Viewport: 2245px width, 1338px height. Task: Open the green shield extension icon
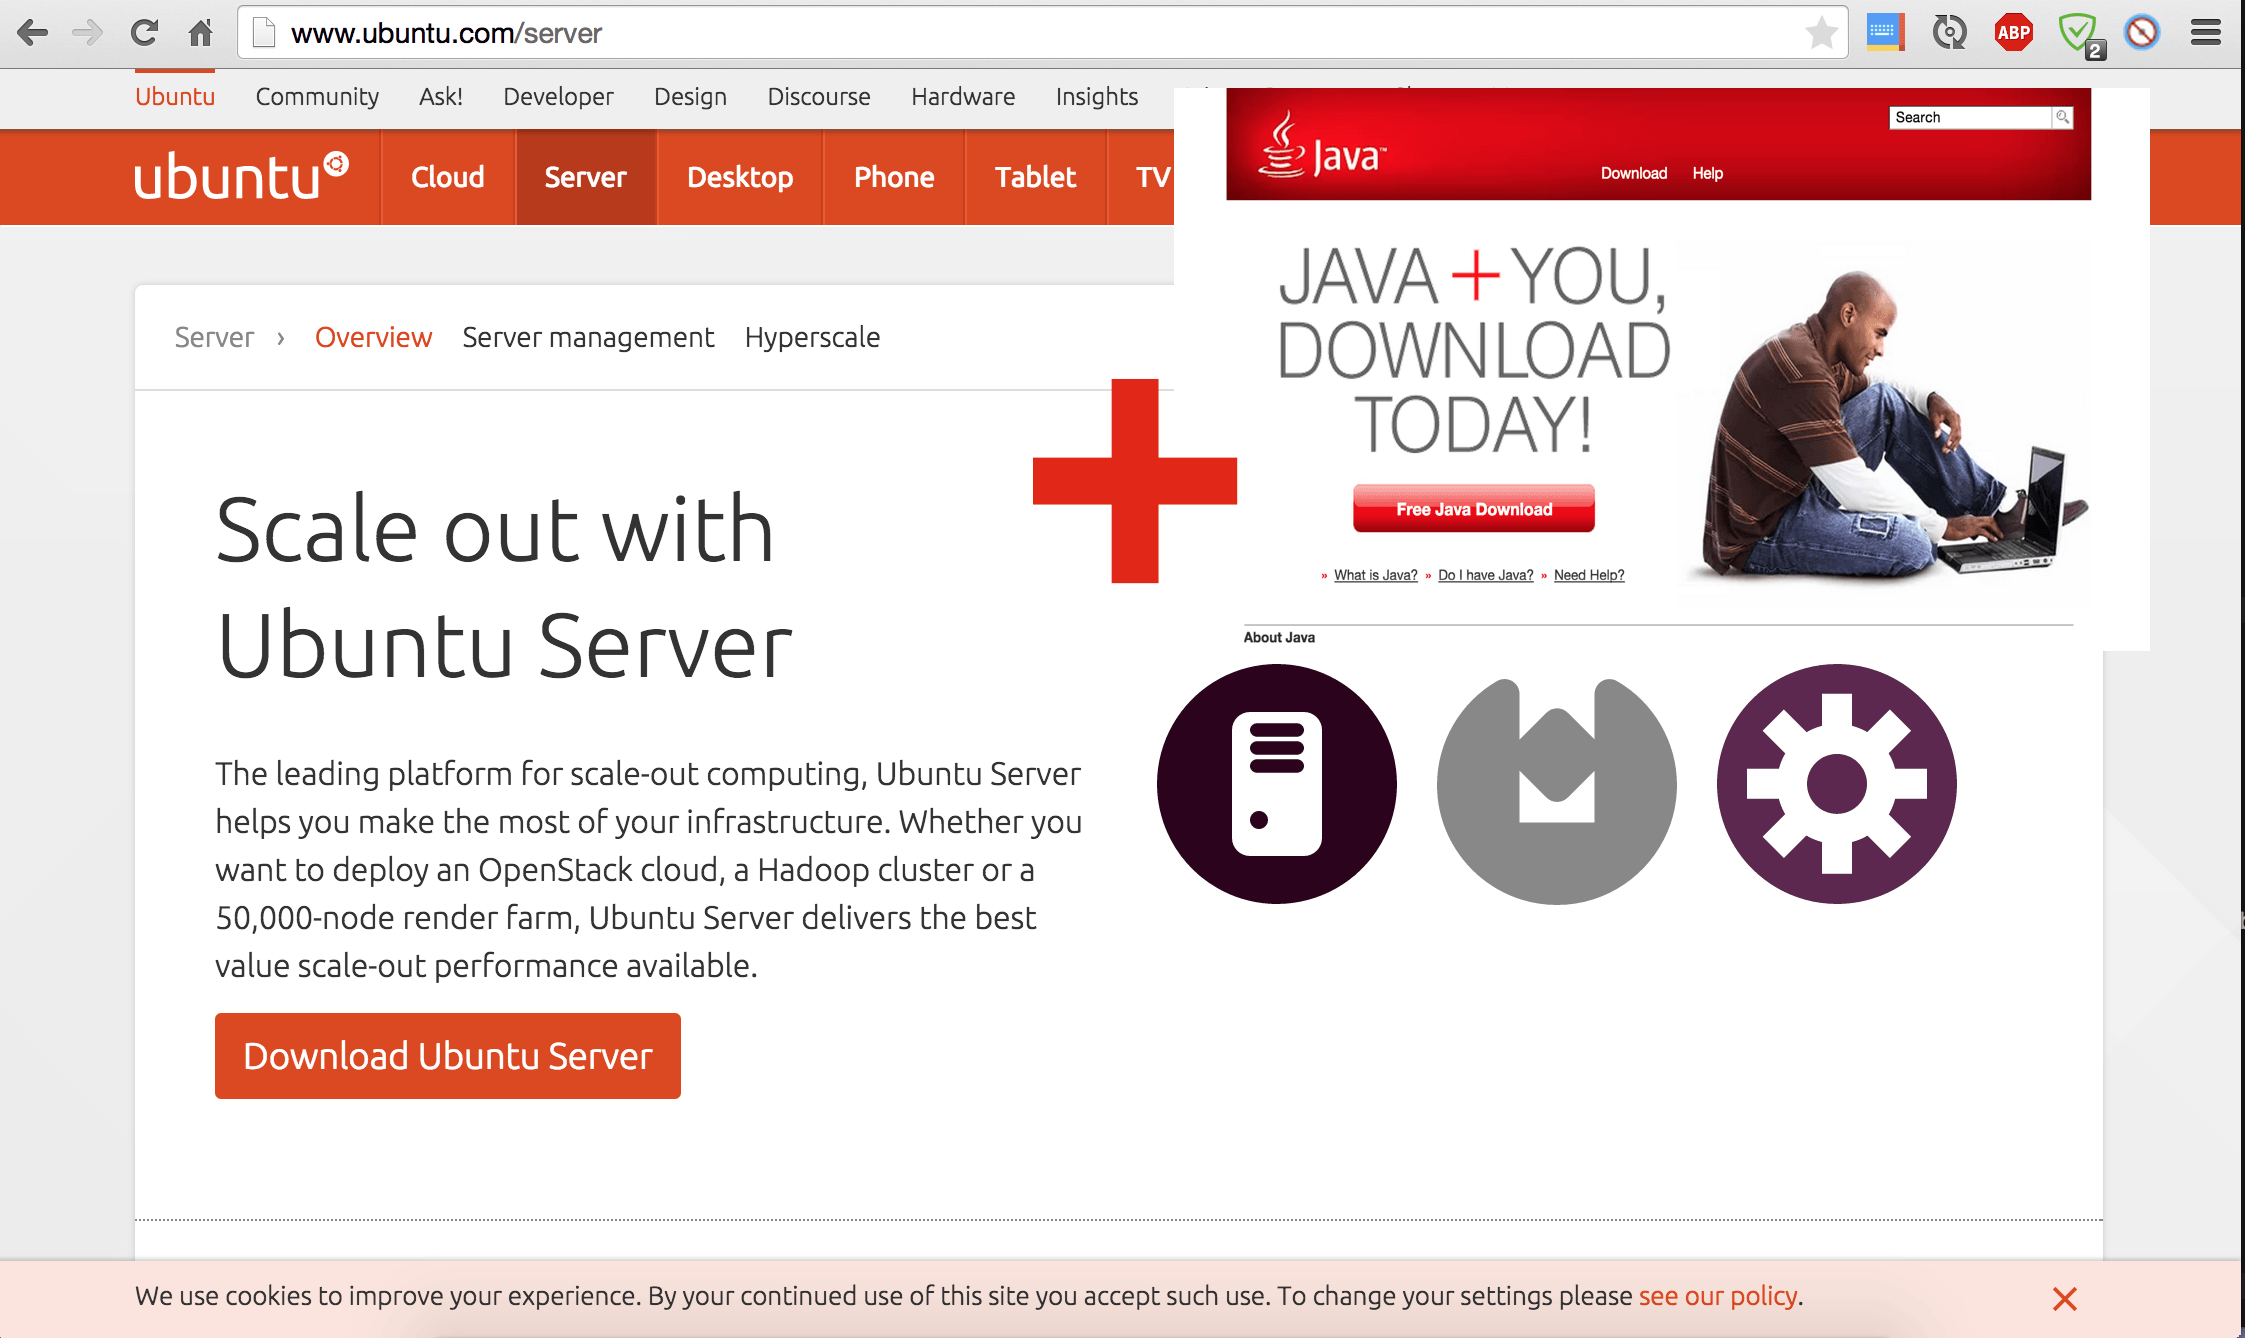pyautogui.click(x=2080, y=35)
